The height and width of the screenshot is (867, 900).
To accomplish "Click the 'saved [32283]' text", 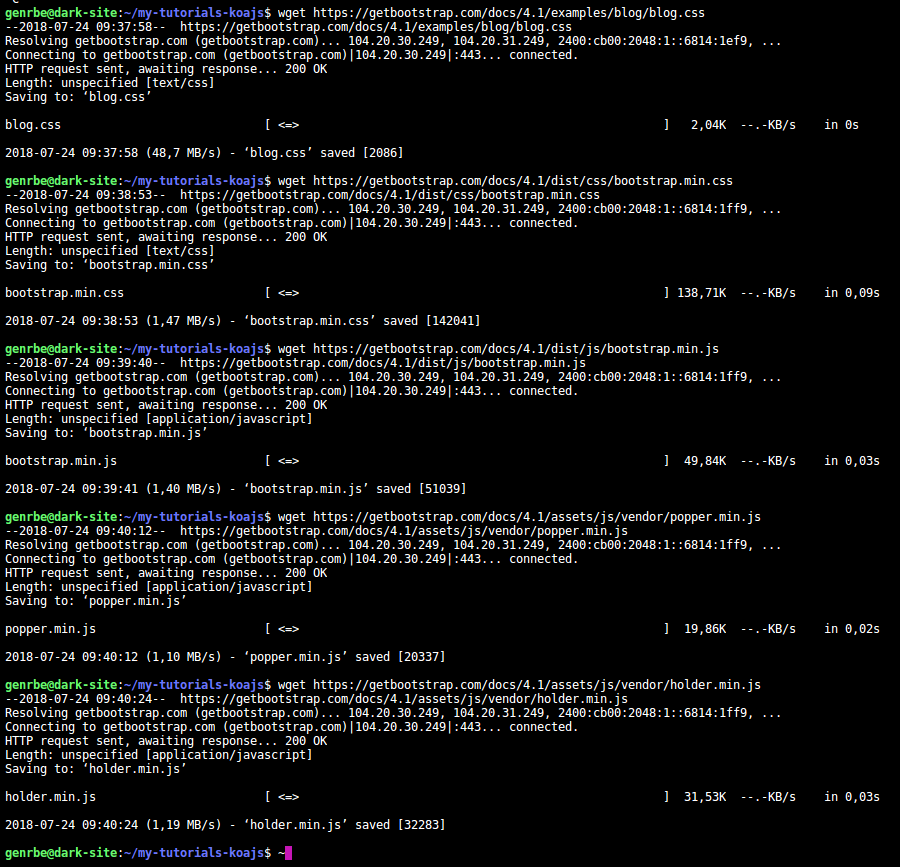I will click(x=400, y=825).
